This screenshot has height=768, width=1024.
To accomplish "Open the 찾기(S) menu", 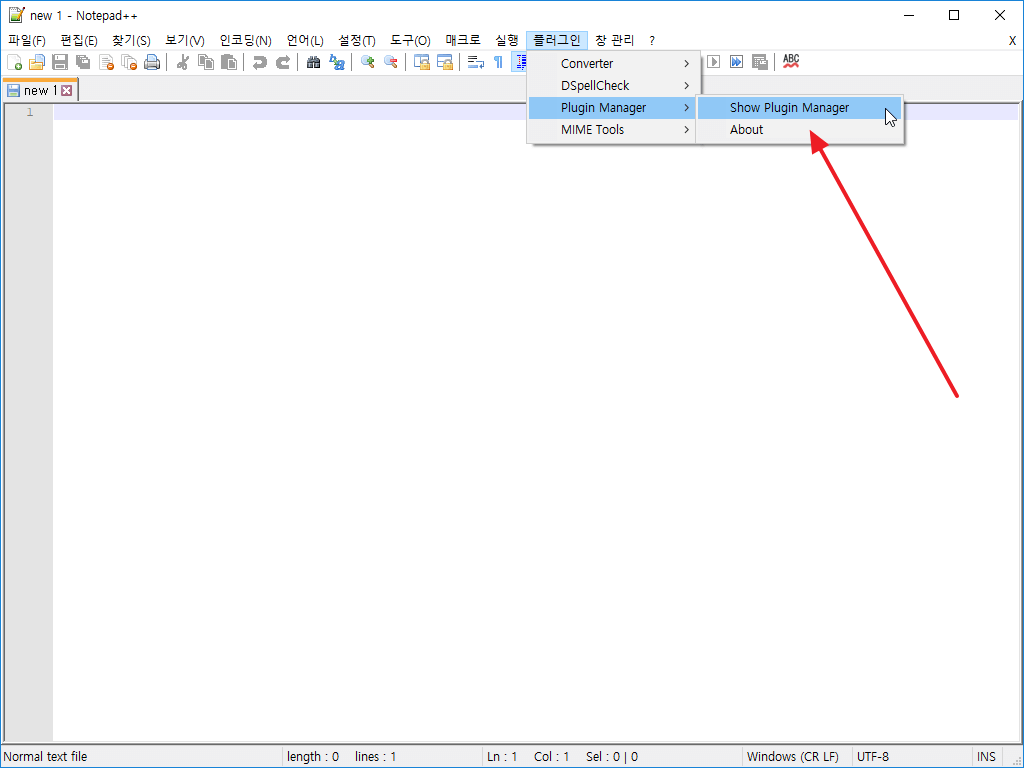I will [131, 40].
